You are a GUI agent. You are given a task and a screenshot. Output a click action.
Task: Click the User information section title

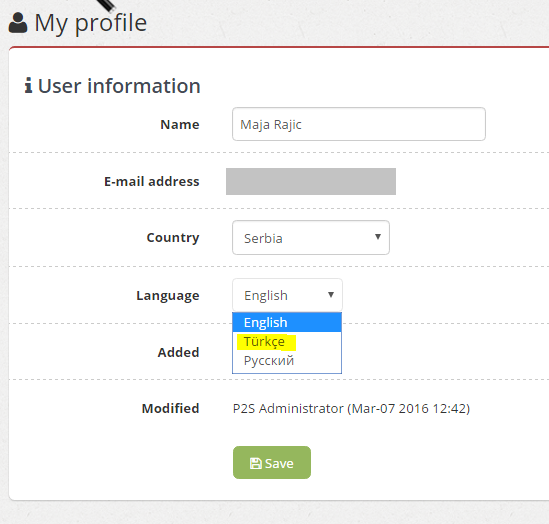tap(119, 86)
